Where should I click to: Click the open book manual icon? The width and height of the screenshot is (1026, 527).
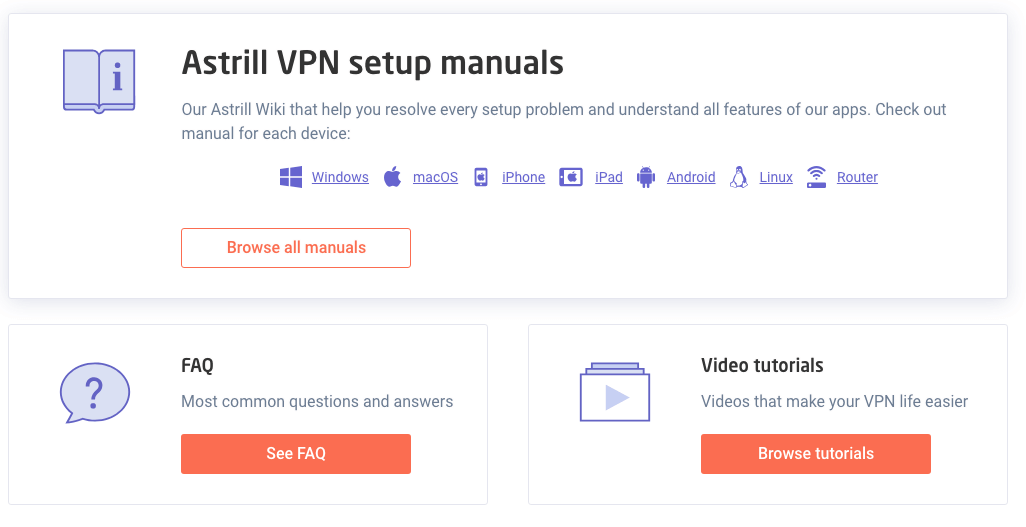(99, 81)
